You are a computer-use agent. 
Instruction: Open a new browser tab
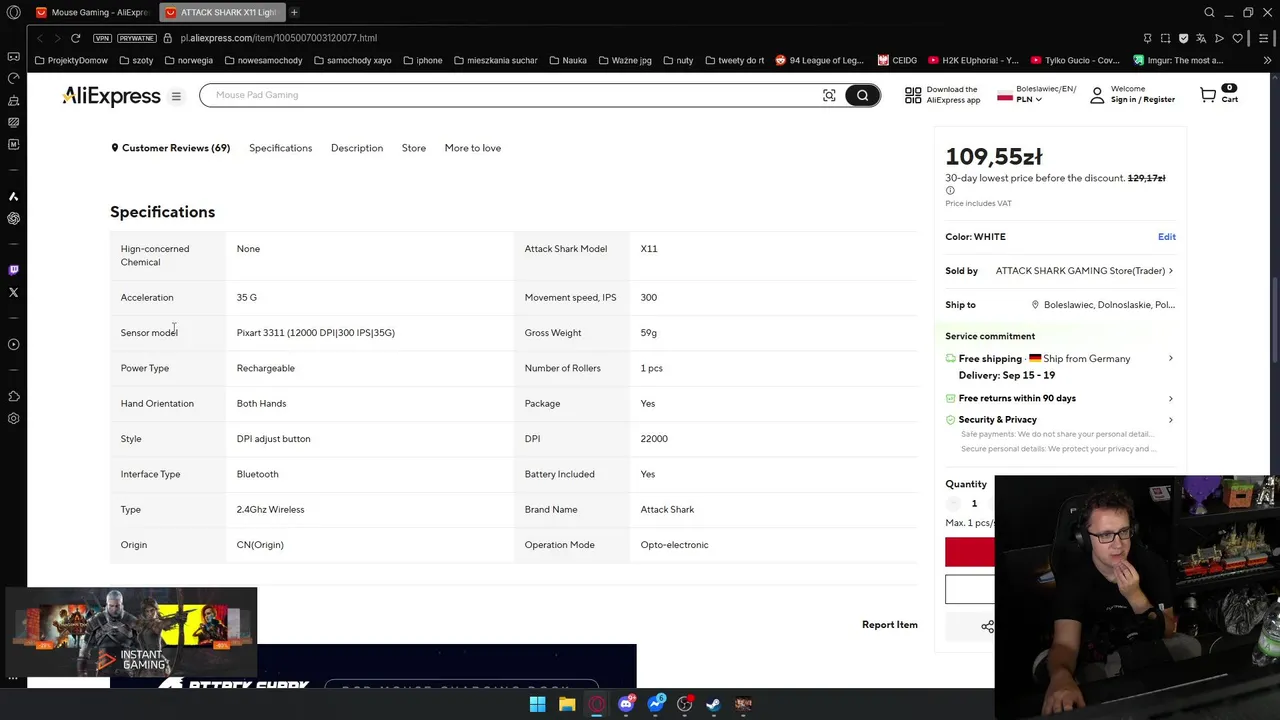294,12
